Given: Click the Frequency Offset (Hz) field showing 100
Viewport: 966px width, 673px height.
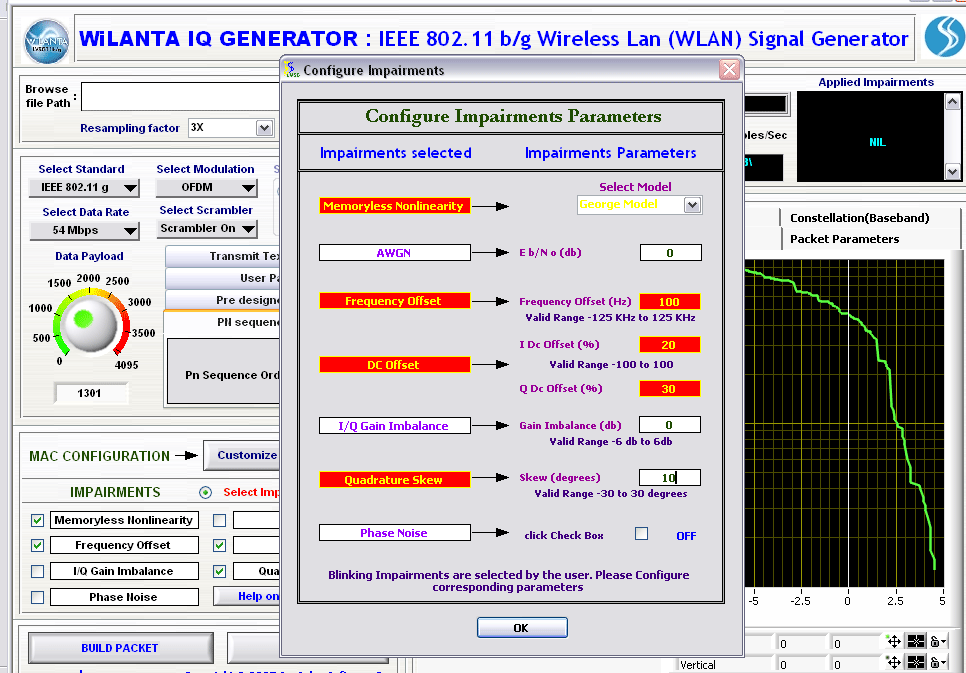Looking at the screenshot, I should (x=670, y=302).
